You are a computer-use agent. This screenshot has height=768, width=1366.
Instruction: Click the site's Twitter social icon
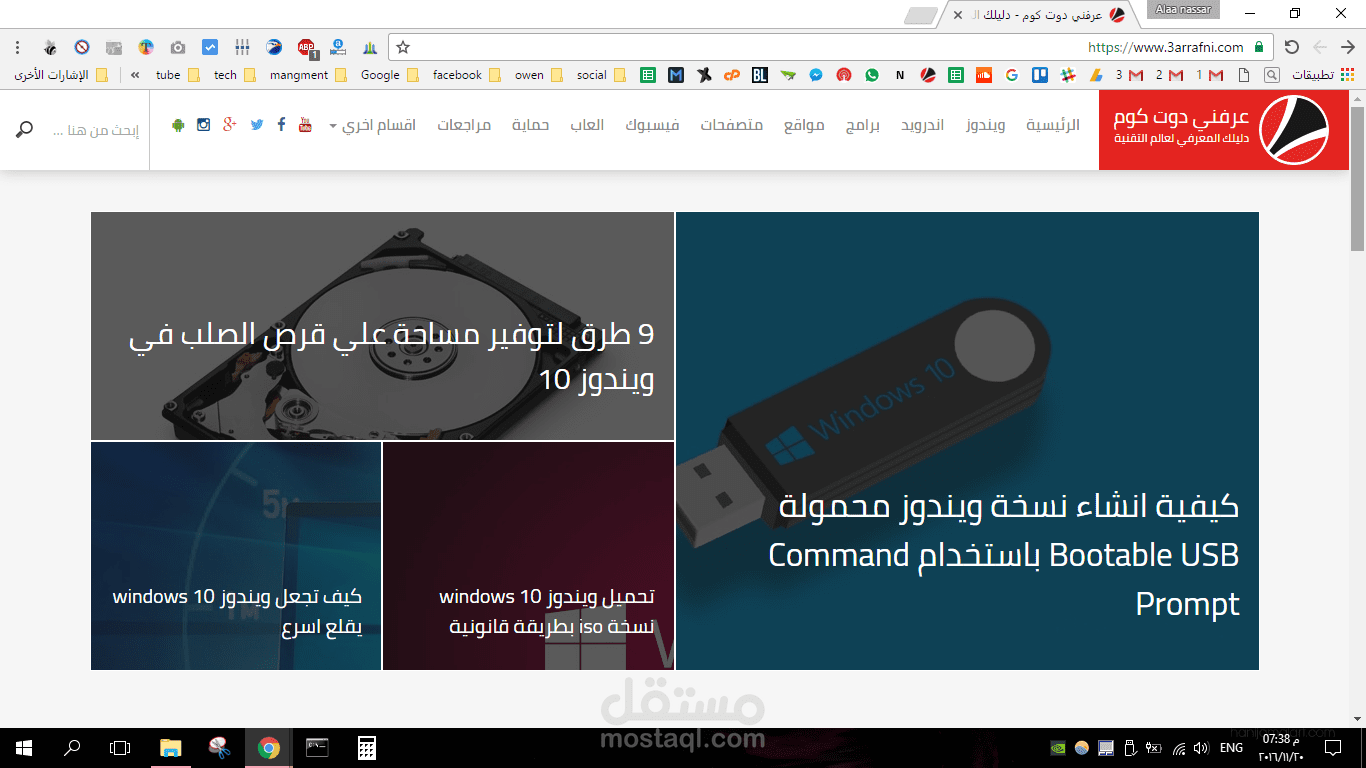click(x=257, y=125)
